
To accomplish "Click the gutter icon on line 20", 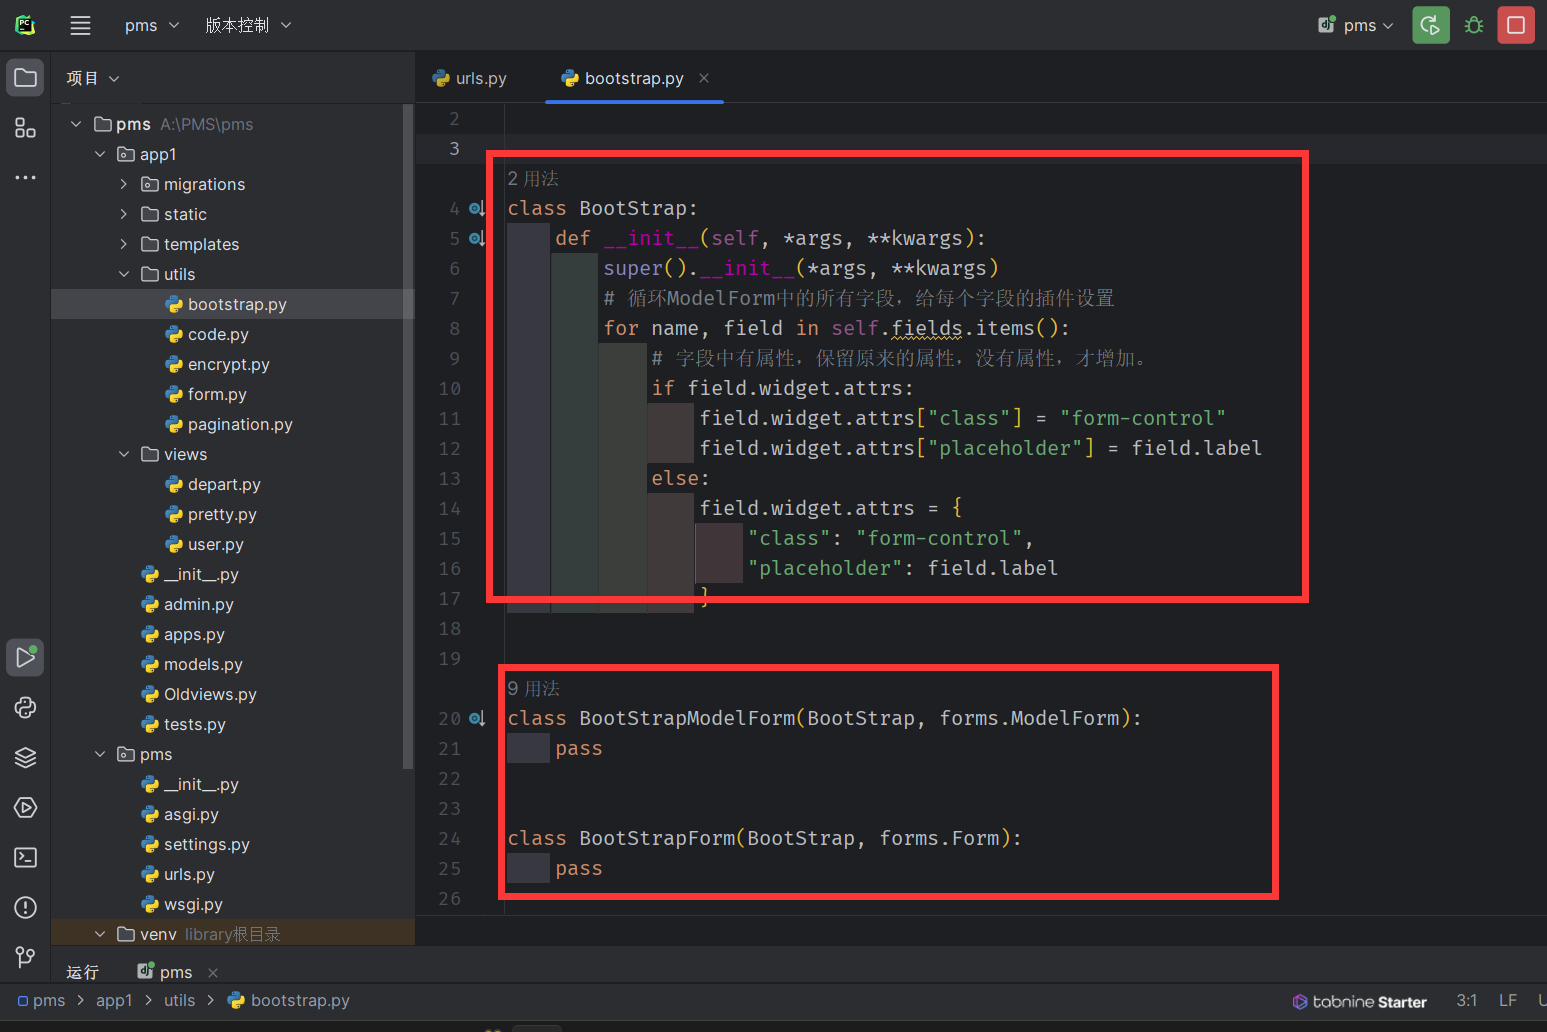I will coord(477,719).
